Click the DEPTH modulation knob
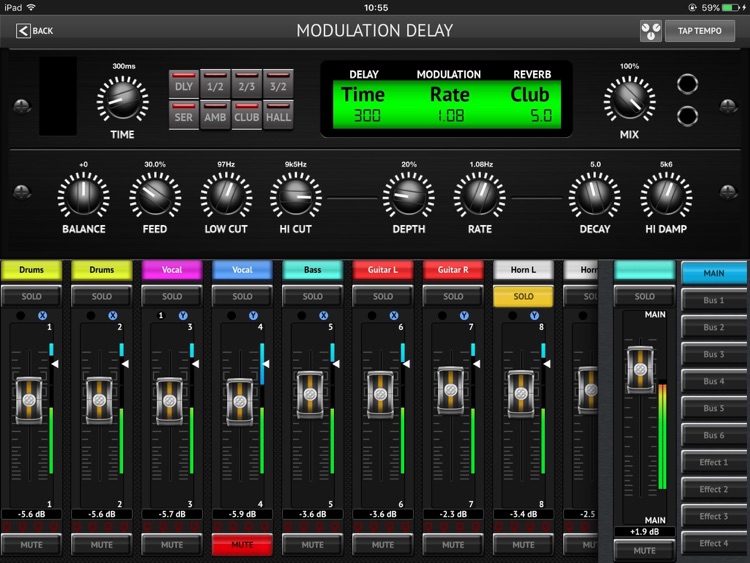The width and height of the screenshot is (750, 563). coord(408,195)
